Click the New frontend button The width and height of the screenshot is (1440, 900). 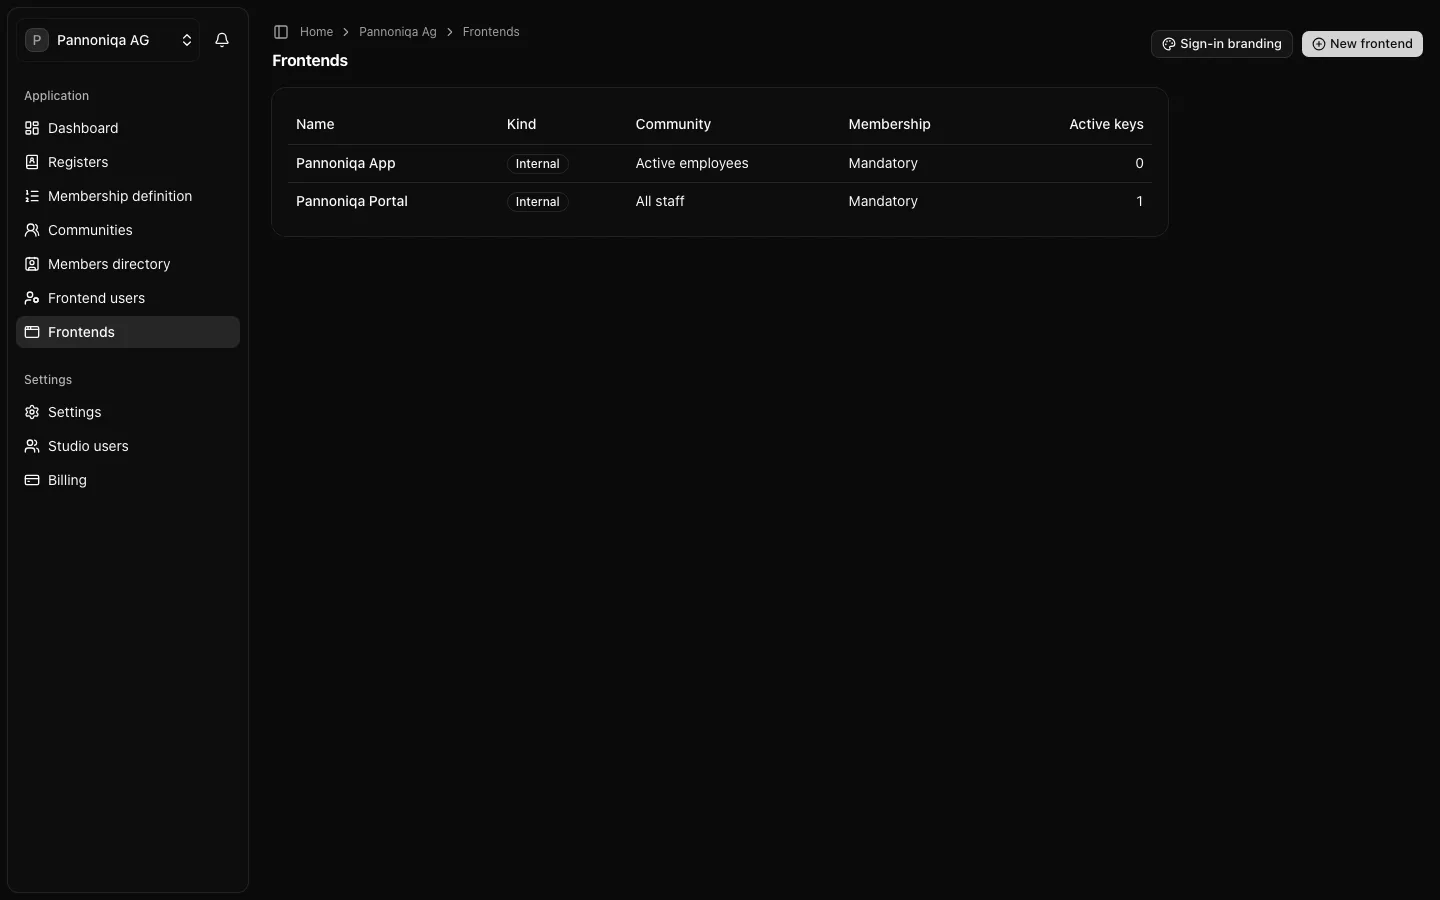coord(1362,44)
